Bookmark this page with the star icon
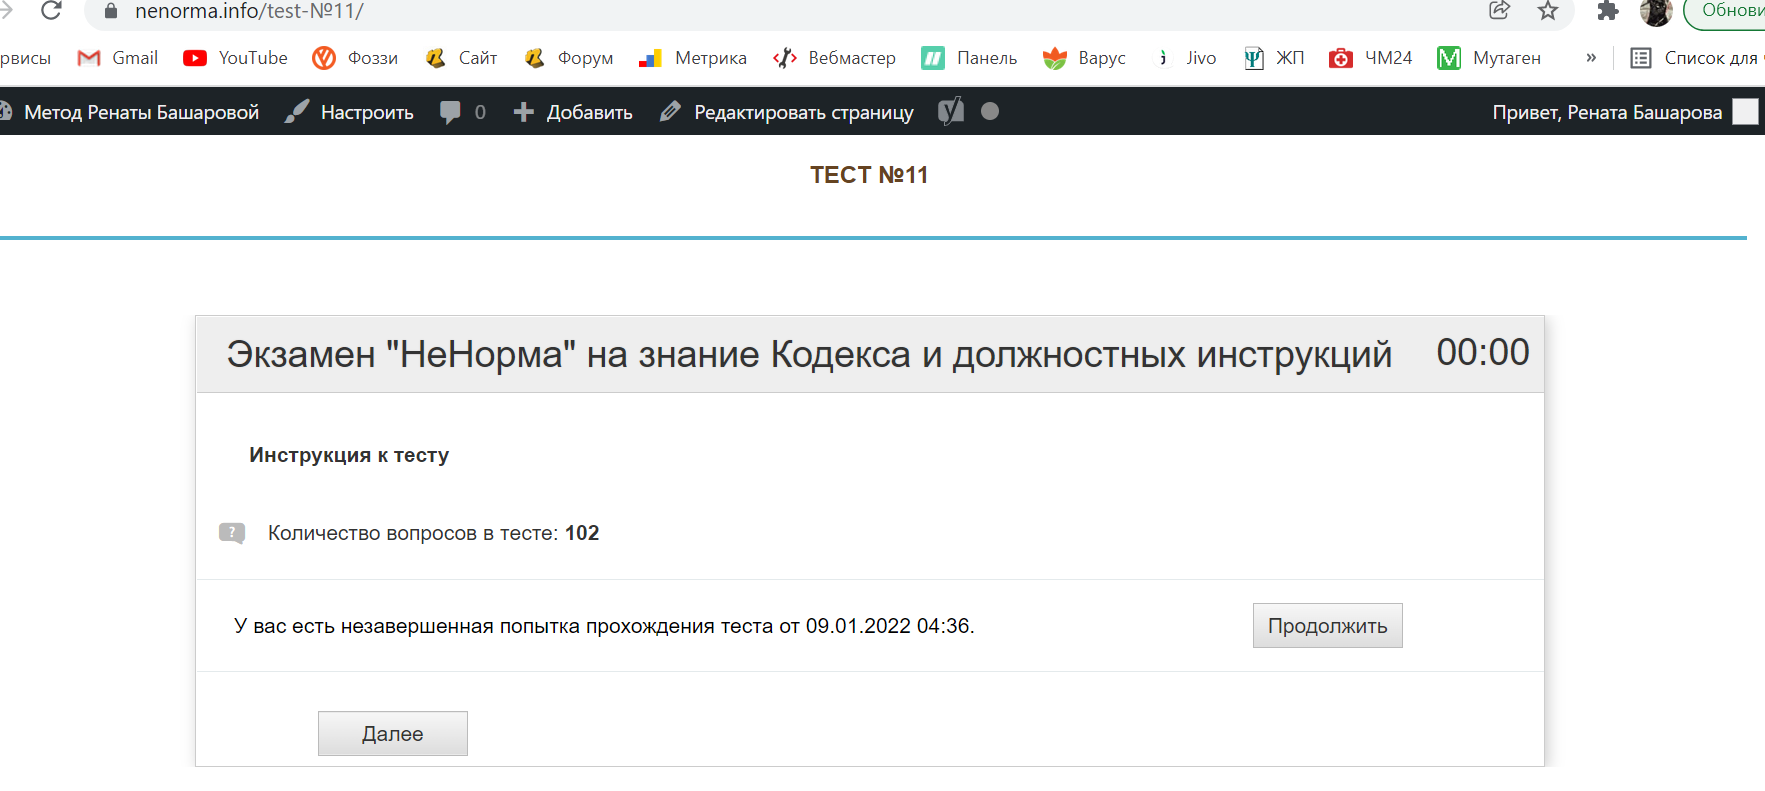The height and width of the screenshot is (791, 1765). click(1547, 11)
